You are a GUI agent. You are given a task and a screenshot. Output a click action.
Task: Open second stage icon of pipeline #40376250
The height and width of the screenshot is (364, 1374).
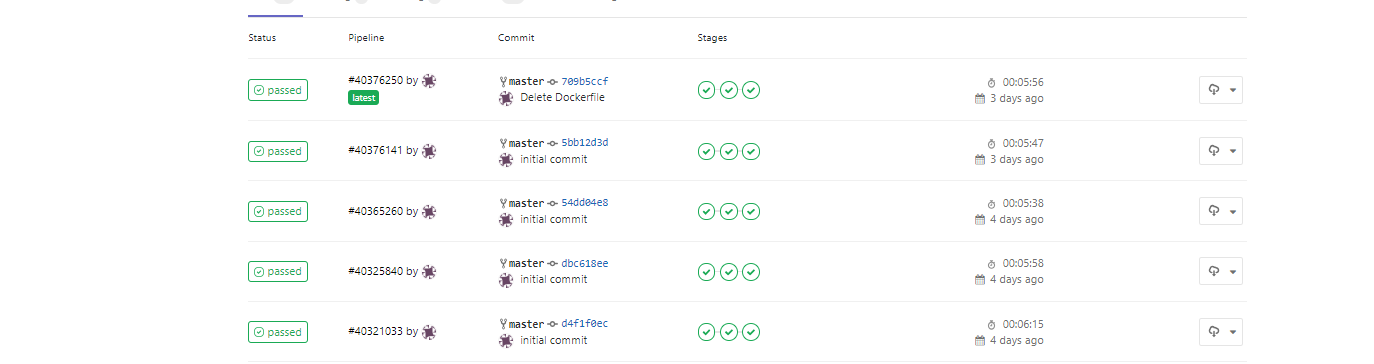tap(729, 90)
